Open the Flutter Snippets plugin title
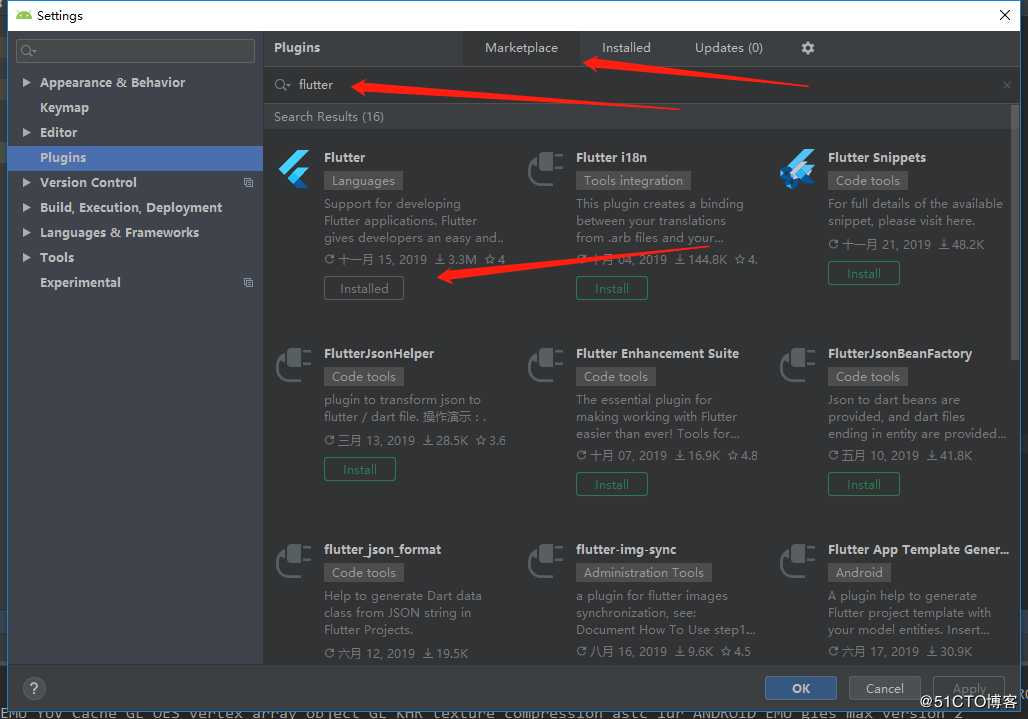Viewport: 1028px width, 719px height. pyautogui.click(x=877, y=157)
